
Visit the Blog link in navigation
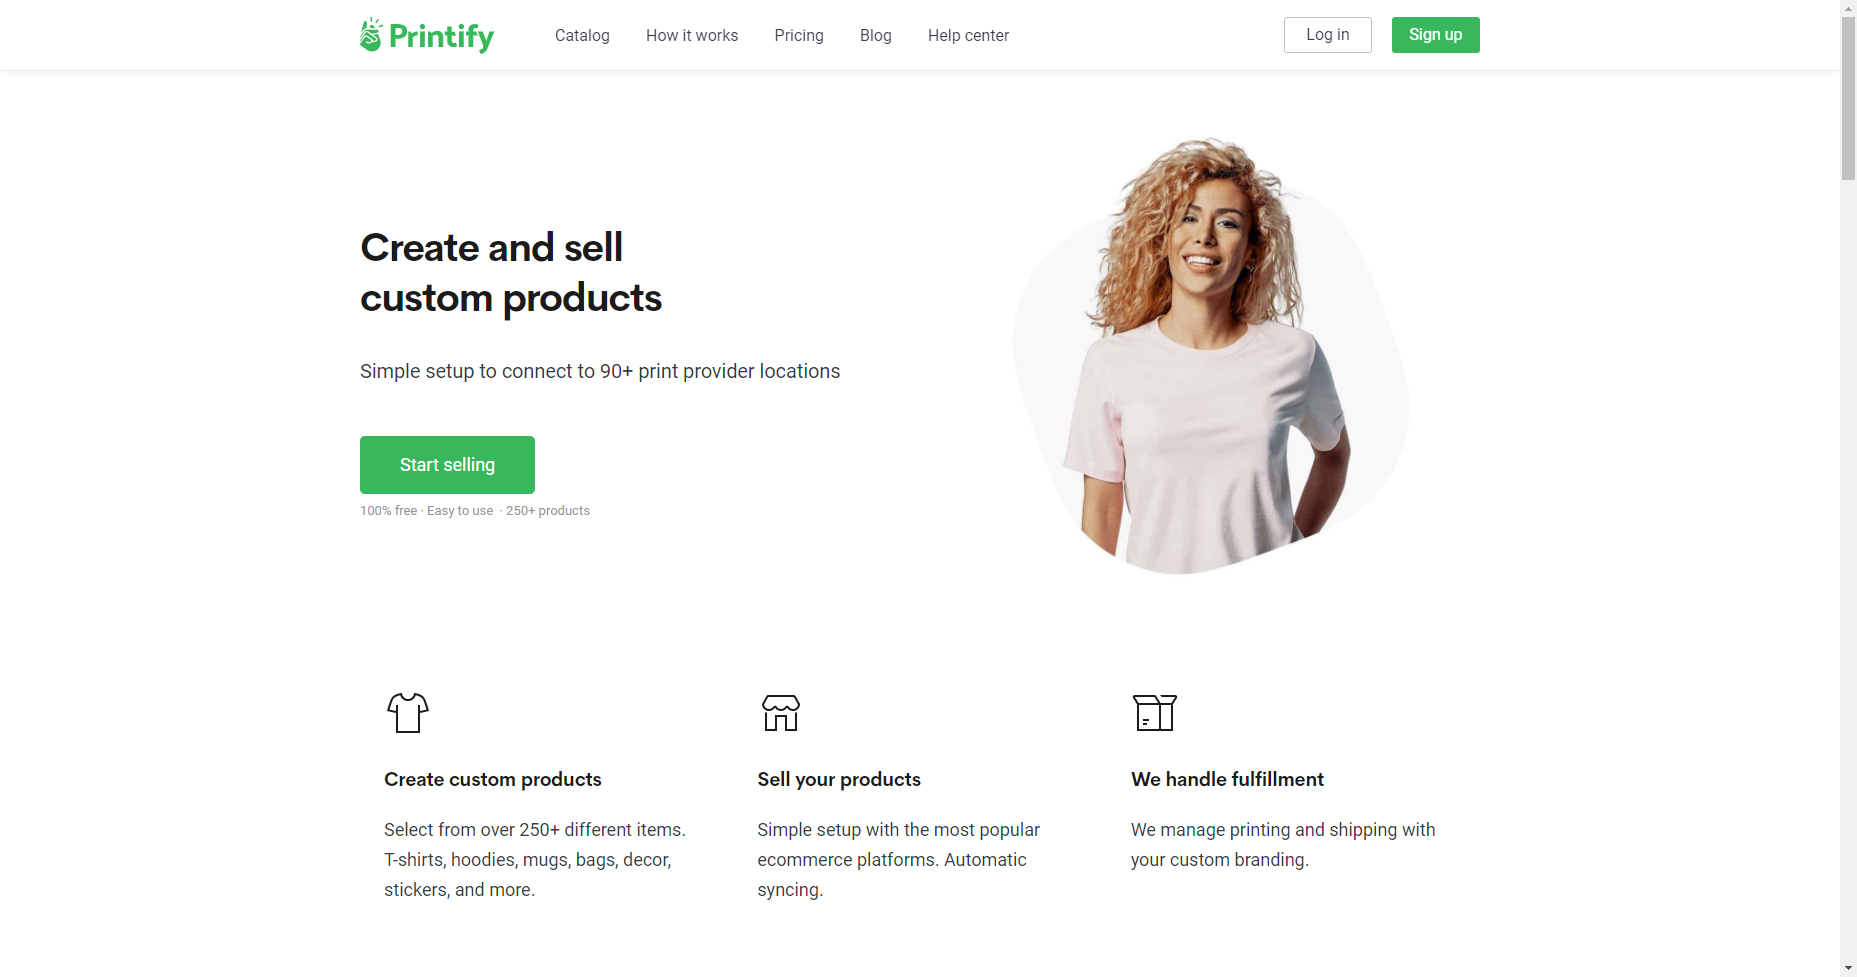tap(876, 35)
